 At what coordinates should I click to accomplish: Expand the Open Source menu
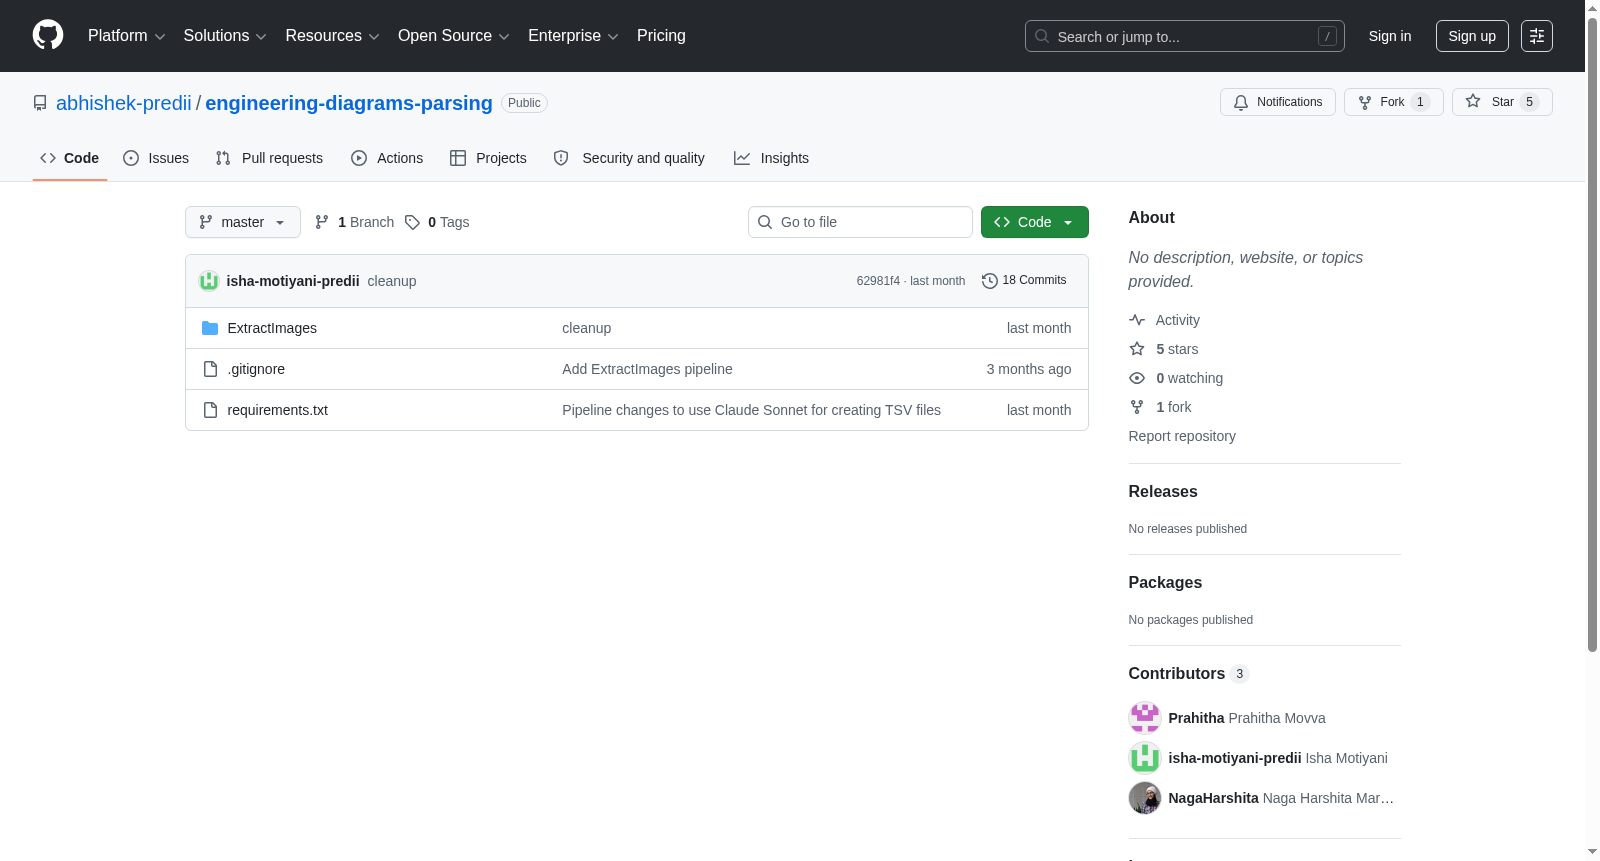[454, 36]
